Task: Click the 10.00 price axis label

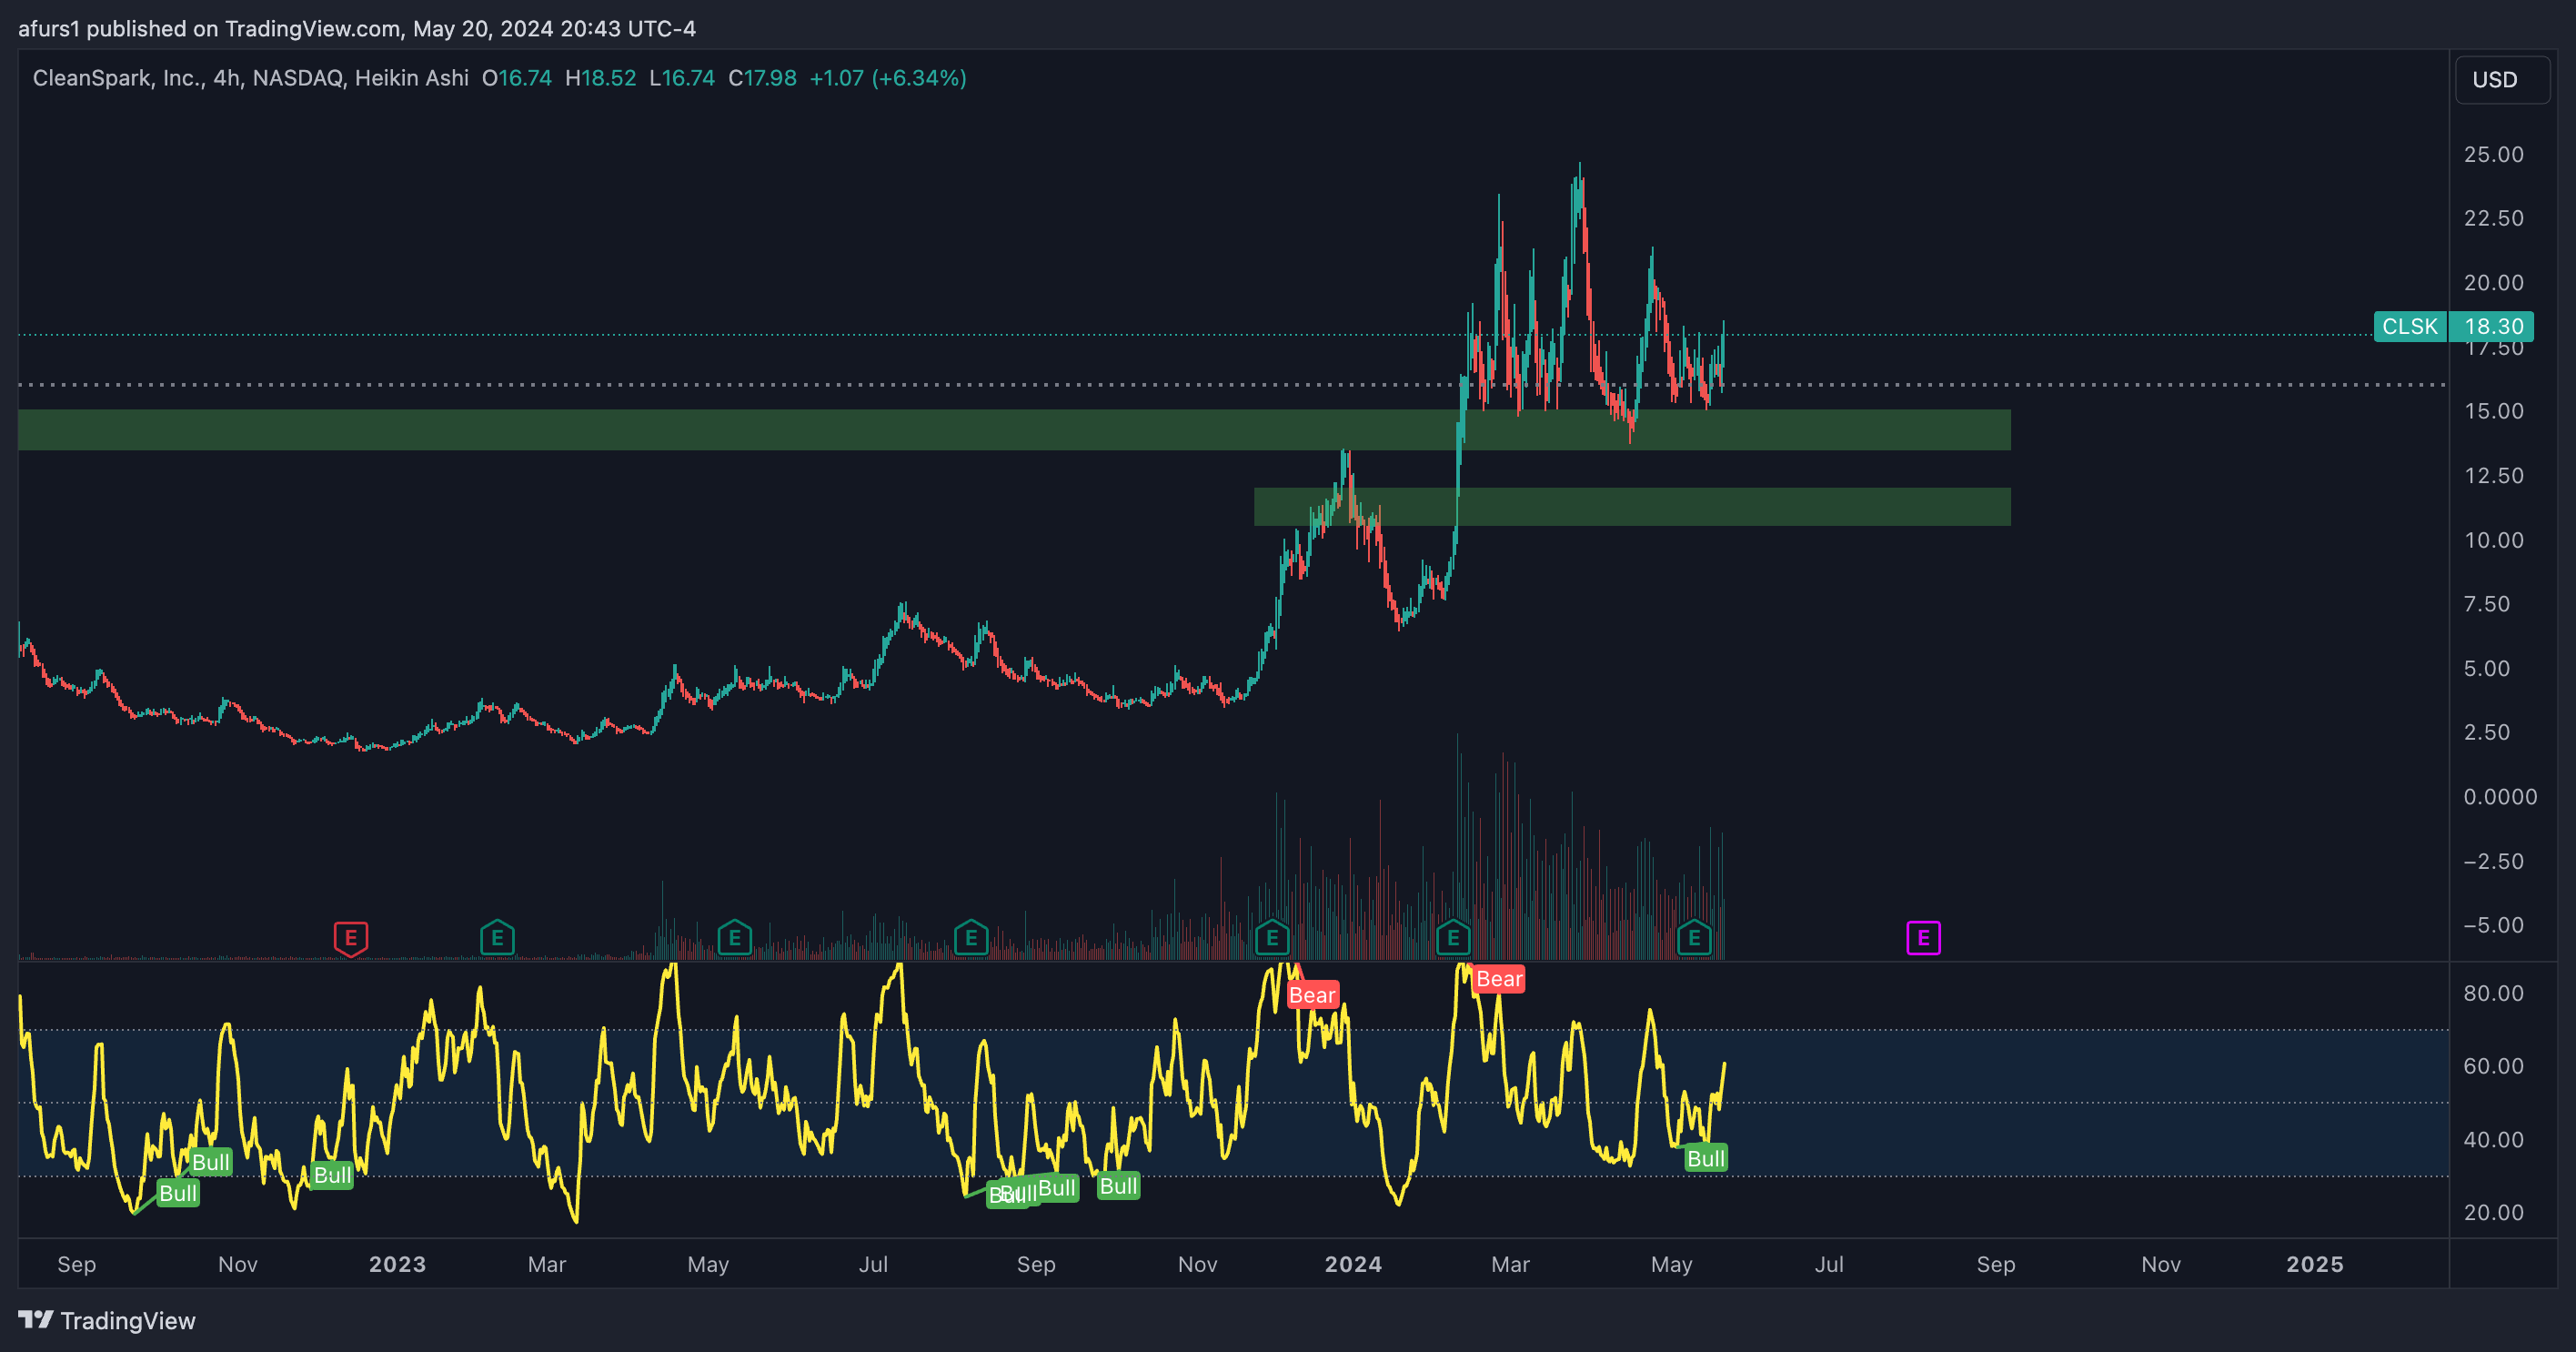Action: click(2493, 540)
